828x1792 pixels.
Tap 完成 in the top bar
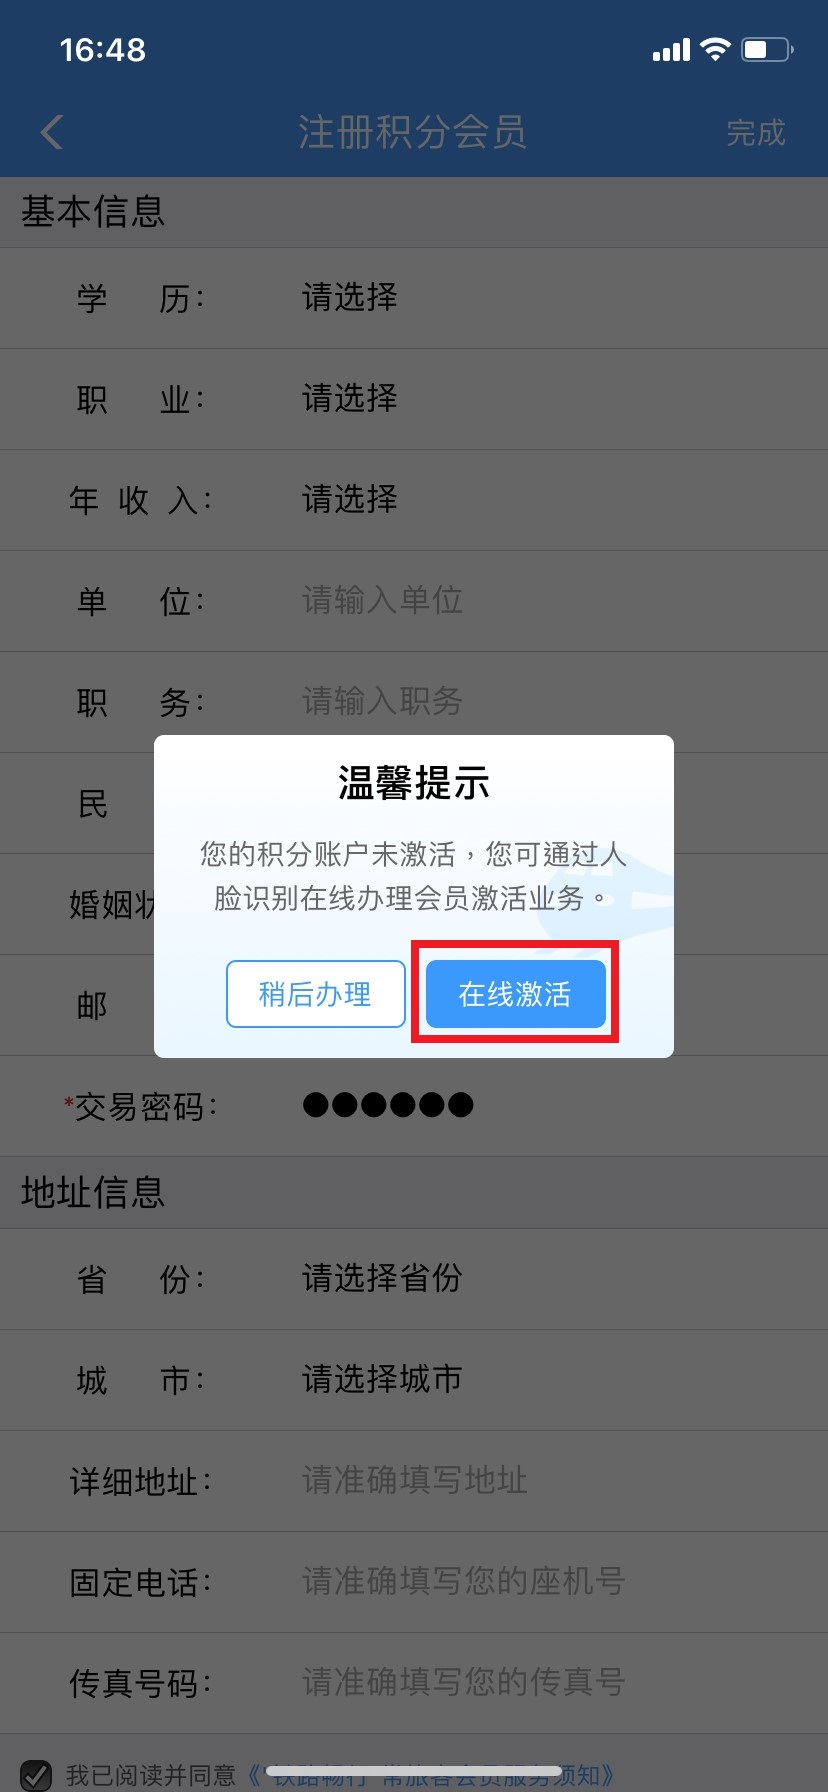coord(756,133)
